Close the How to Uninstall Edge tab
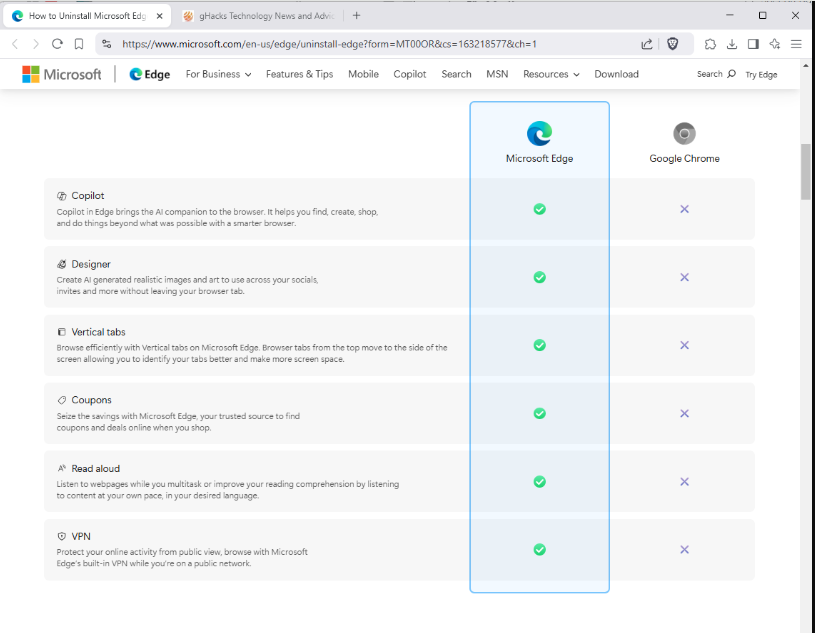815x633 pixels. coord(160,16)
